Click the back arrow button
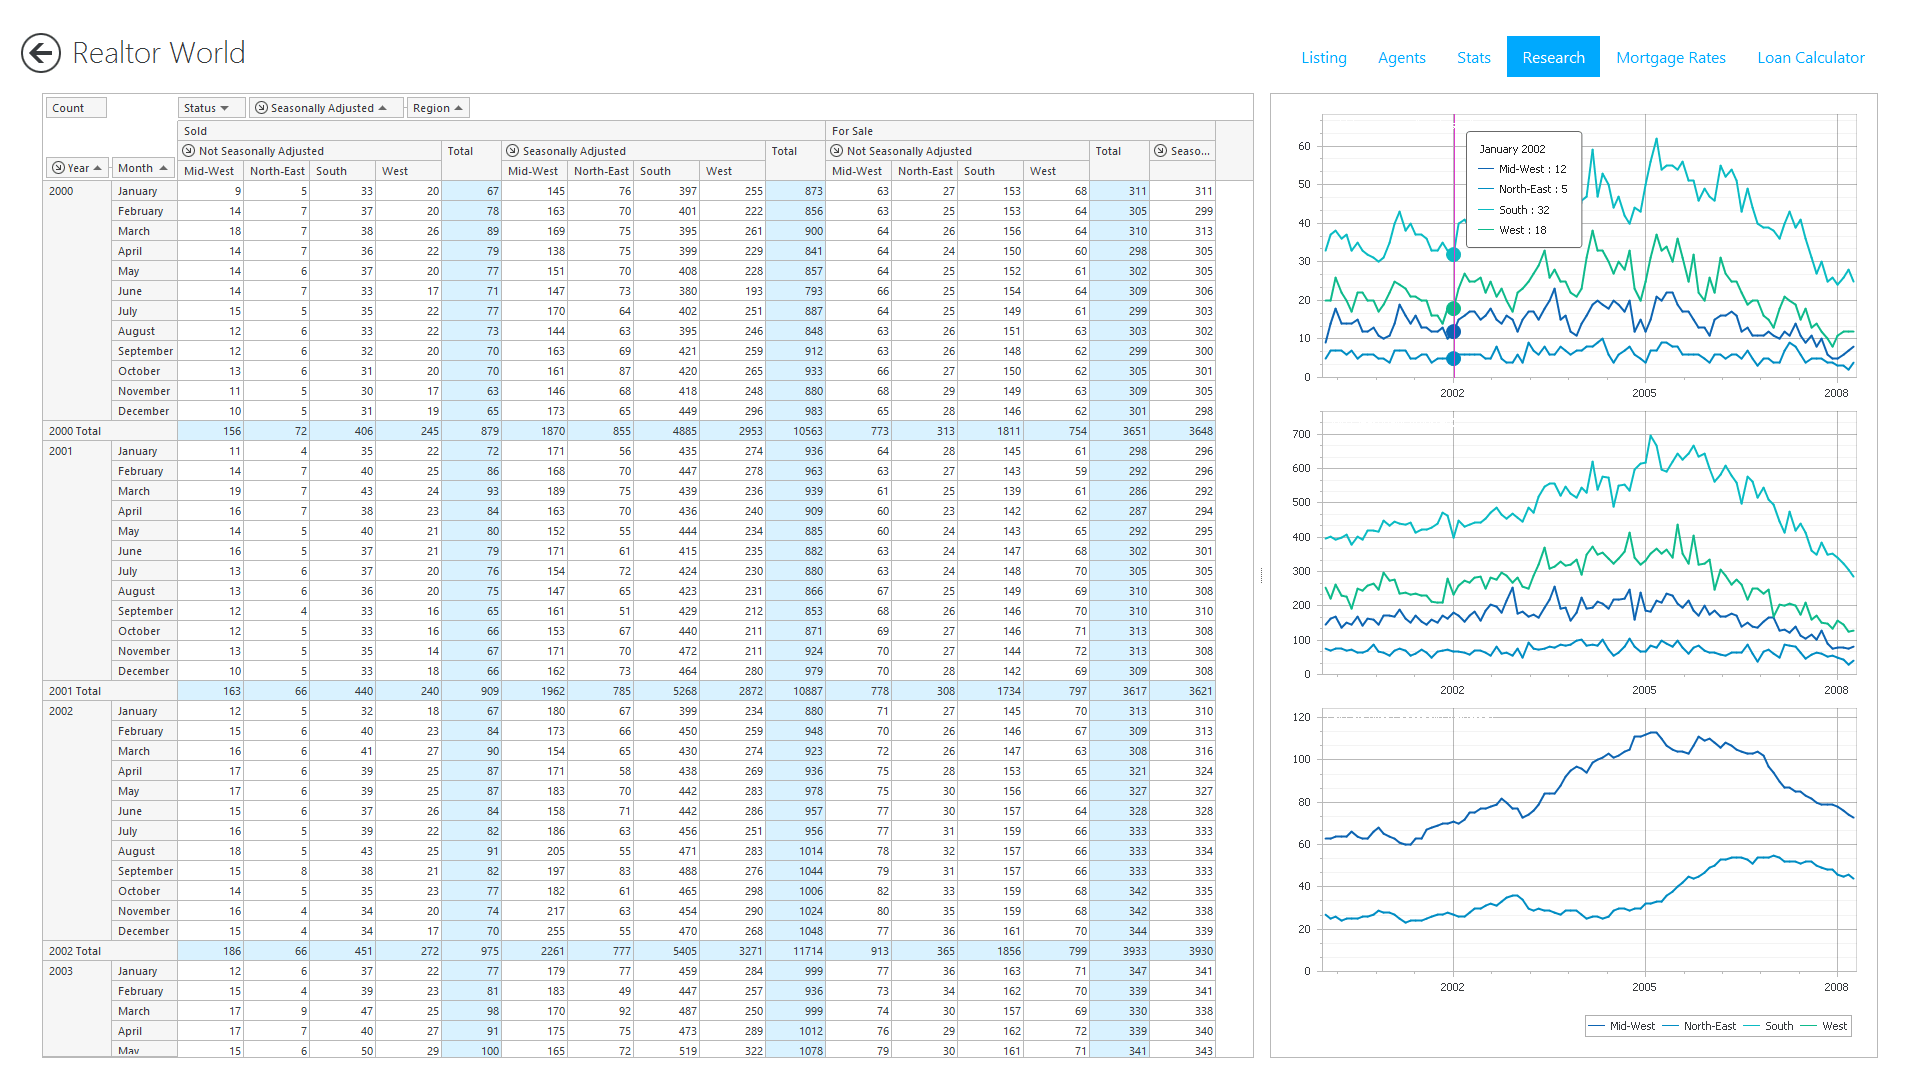The image size is (1920, 1080). pyautogui.click(x=41, y=53)
